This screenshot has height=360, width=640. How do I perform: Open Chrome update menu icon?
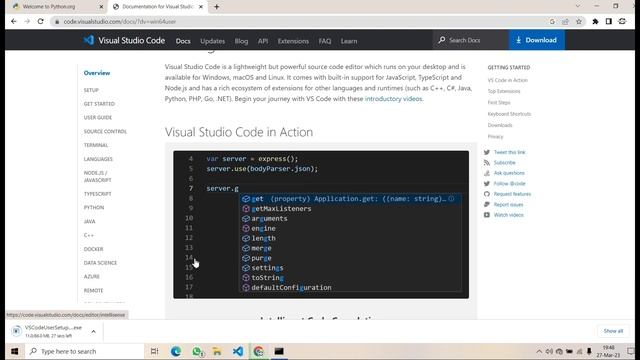coord(622,22)
